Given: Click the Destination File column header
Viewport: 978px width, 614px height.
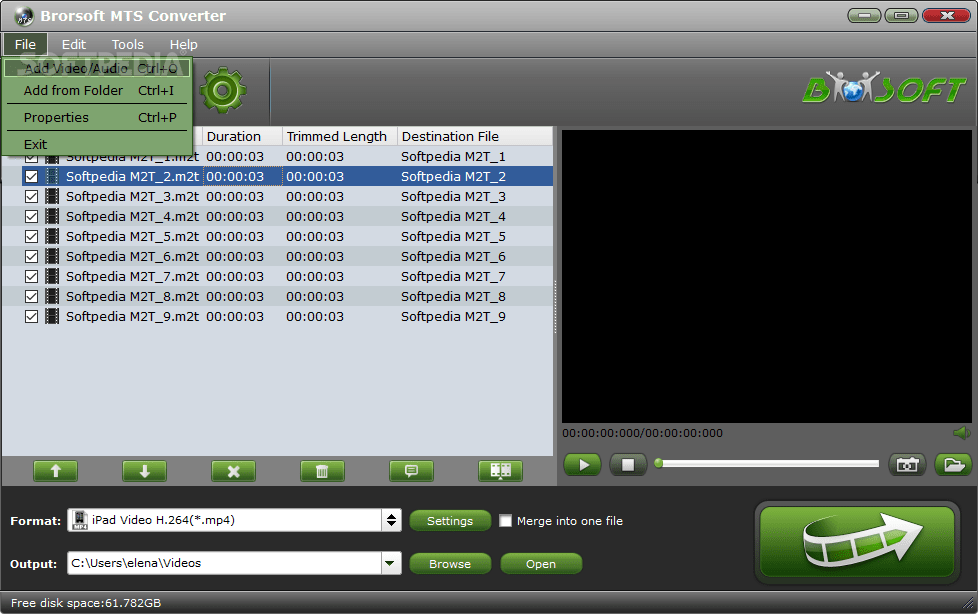Looking at the screenshot, I should [475, 136].
